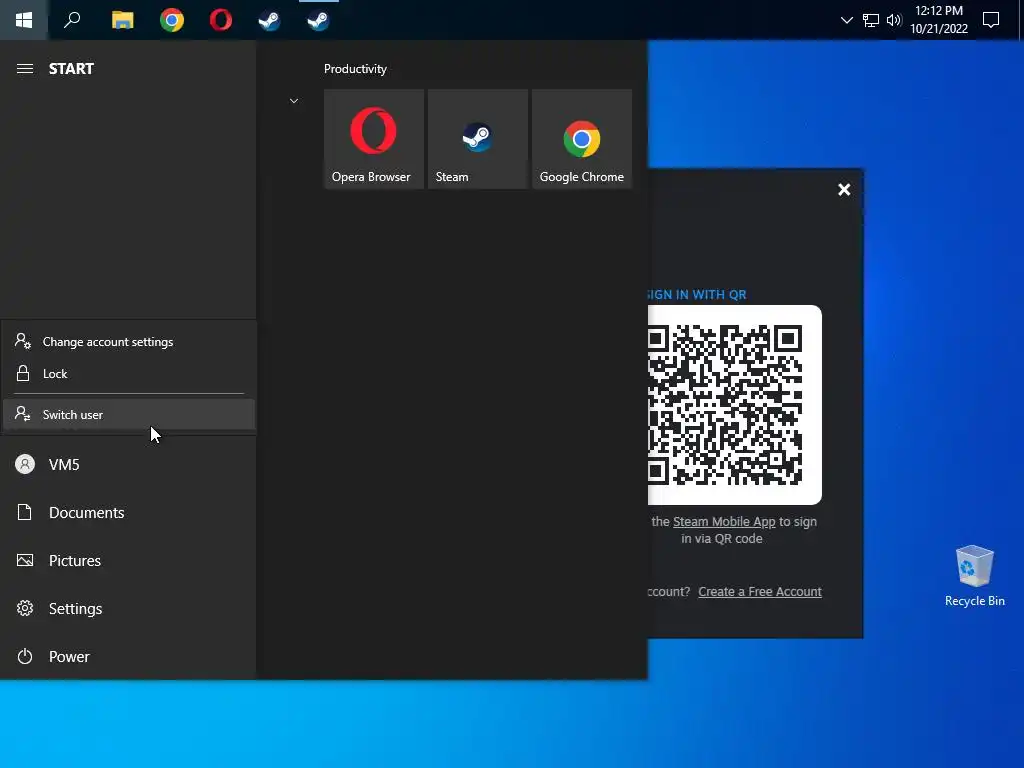Select Change account settings
The image size is (1024, 768).
(x=129, y=342)
